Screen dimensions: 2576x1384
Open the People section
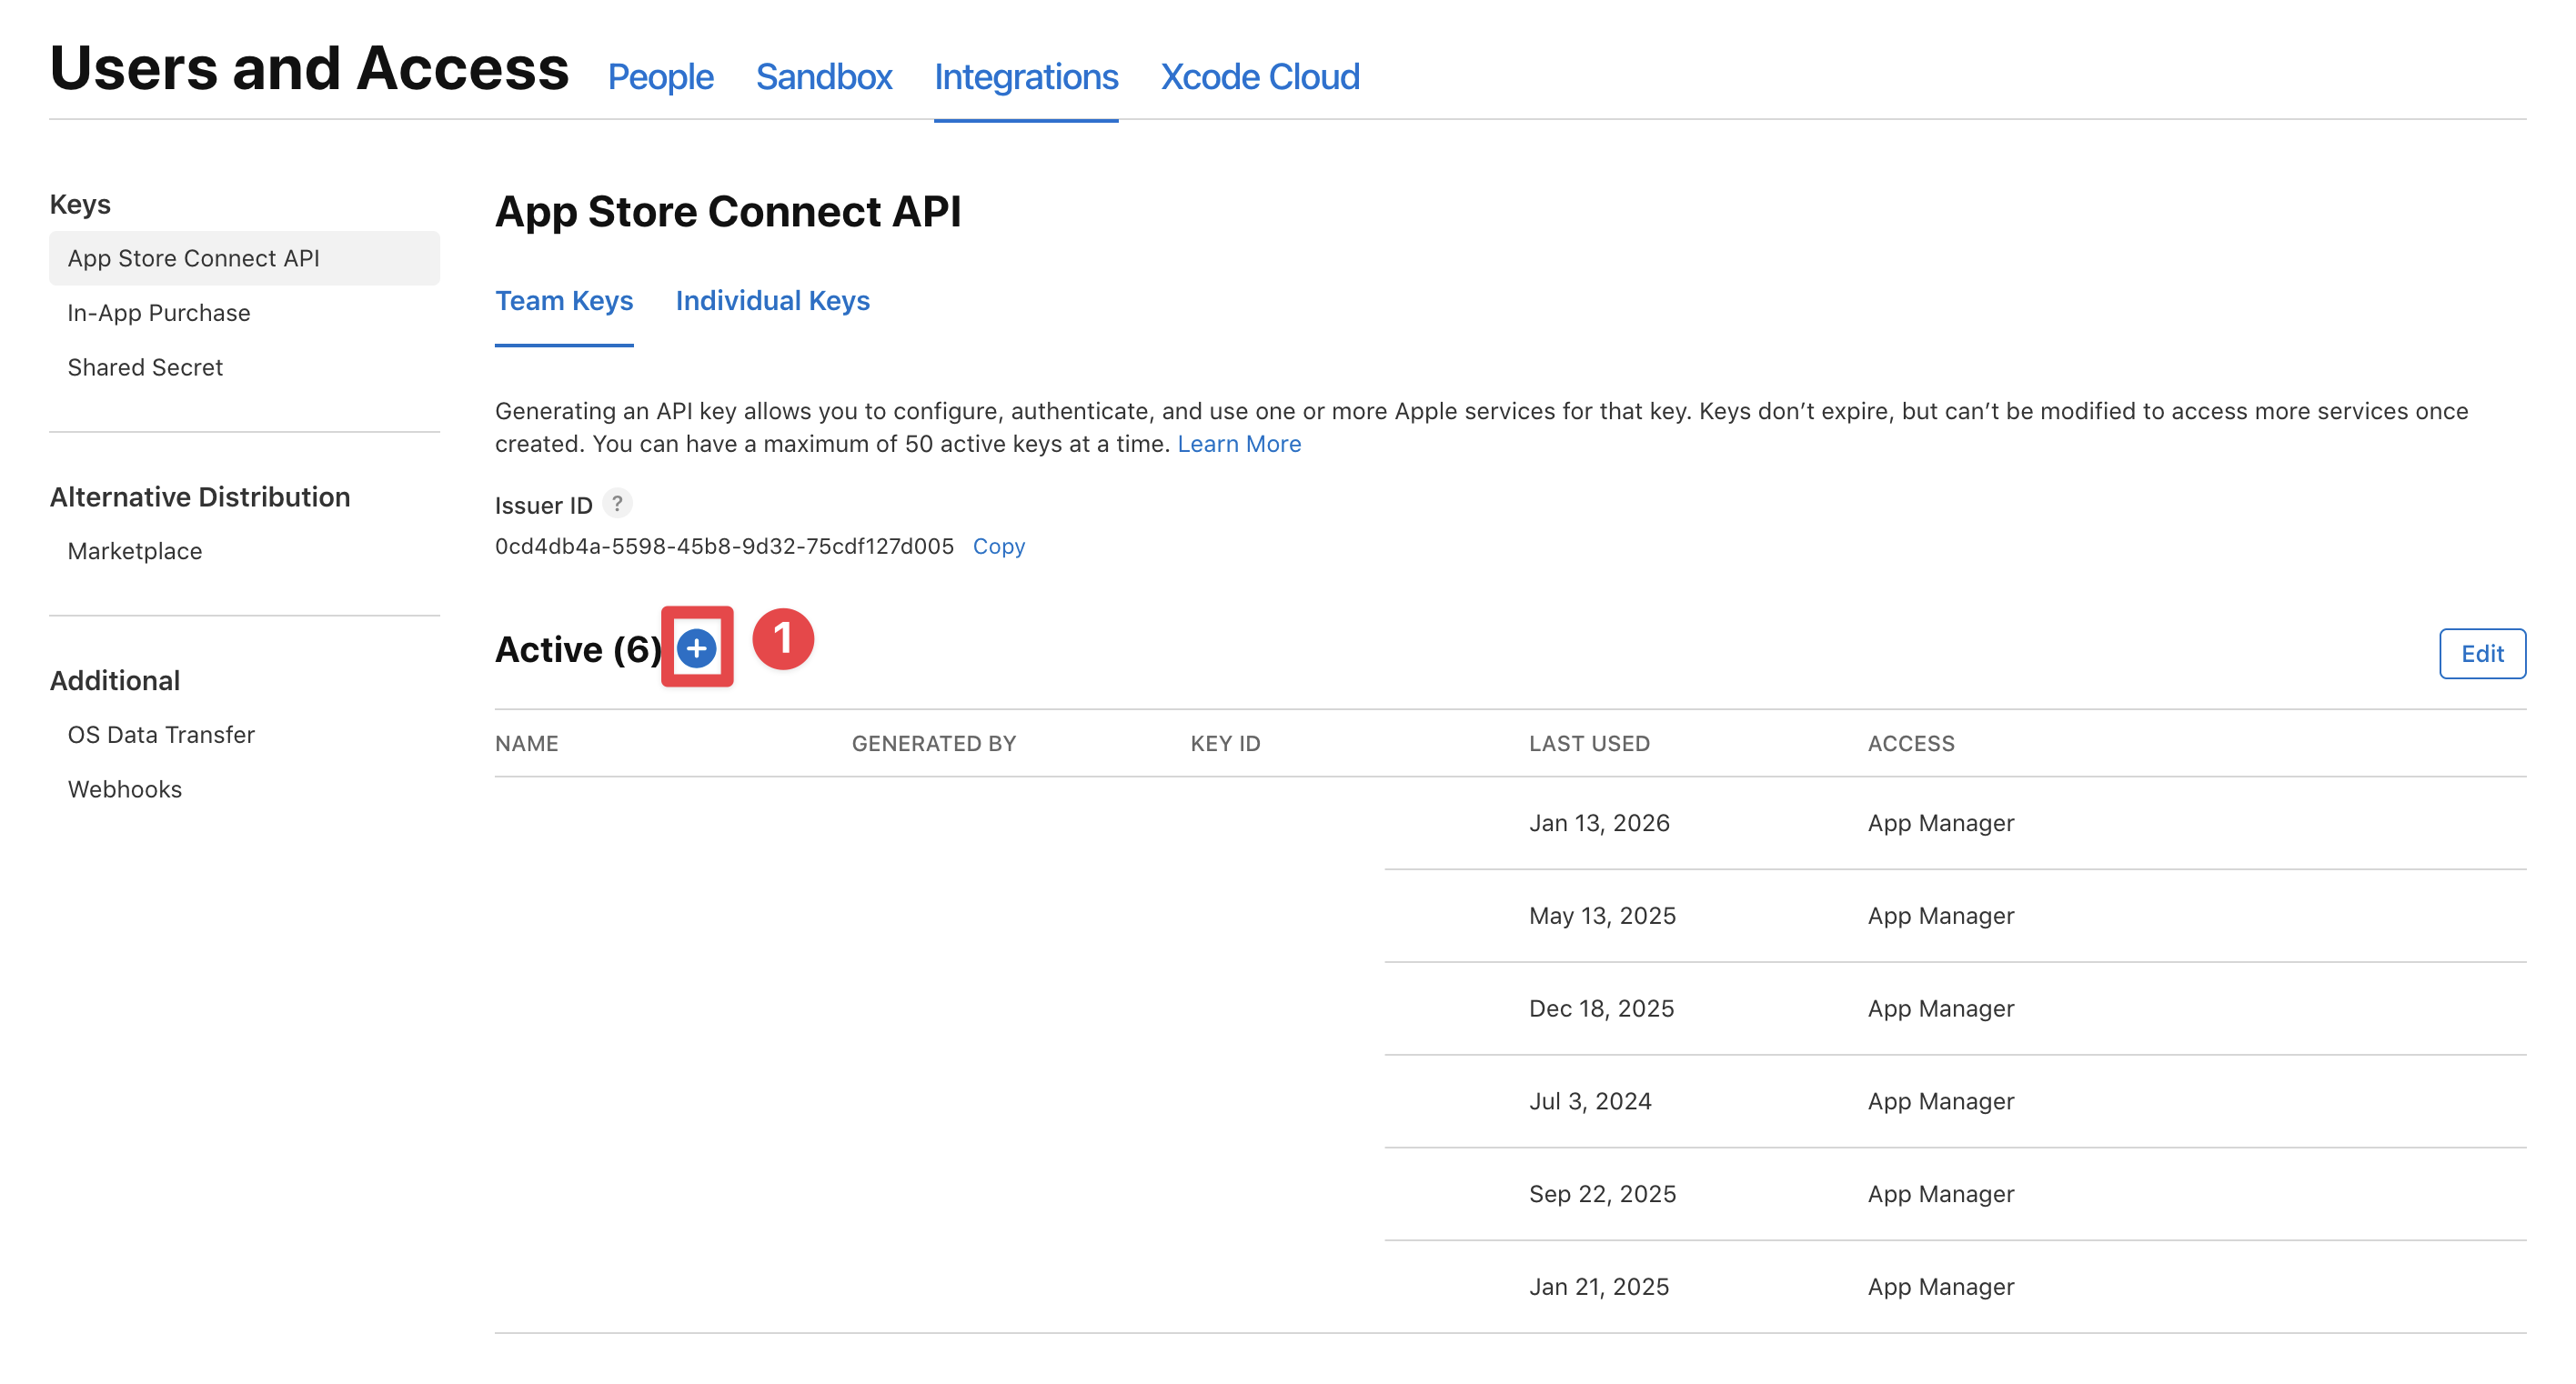[661, 77]
